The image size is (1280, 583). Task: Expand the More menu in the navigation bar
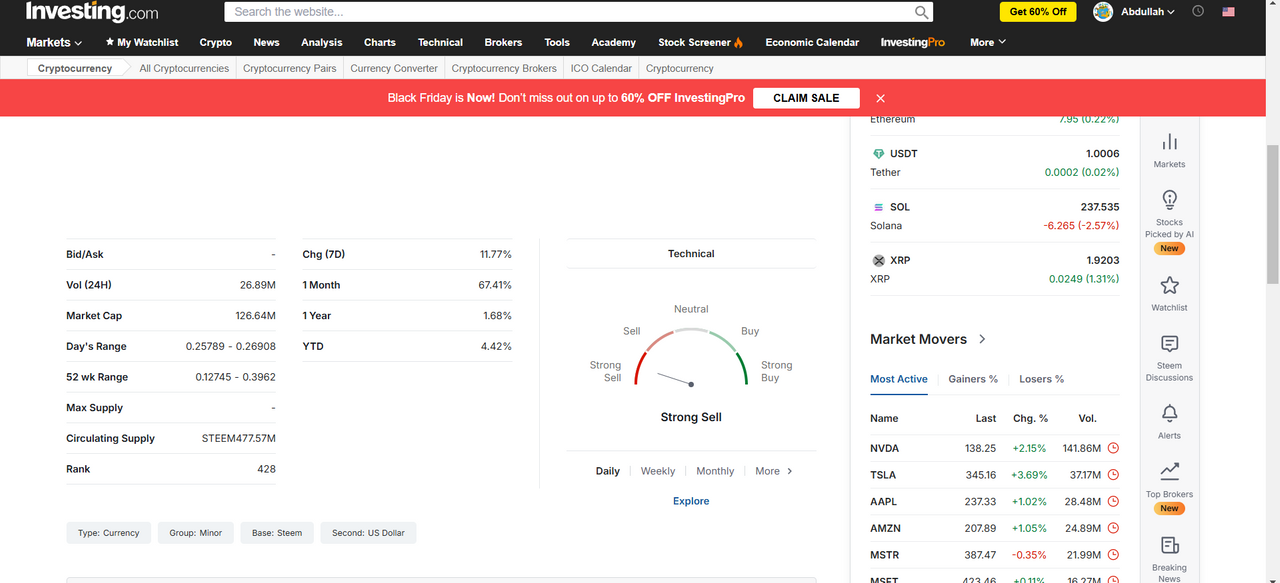(987, 42)
